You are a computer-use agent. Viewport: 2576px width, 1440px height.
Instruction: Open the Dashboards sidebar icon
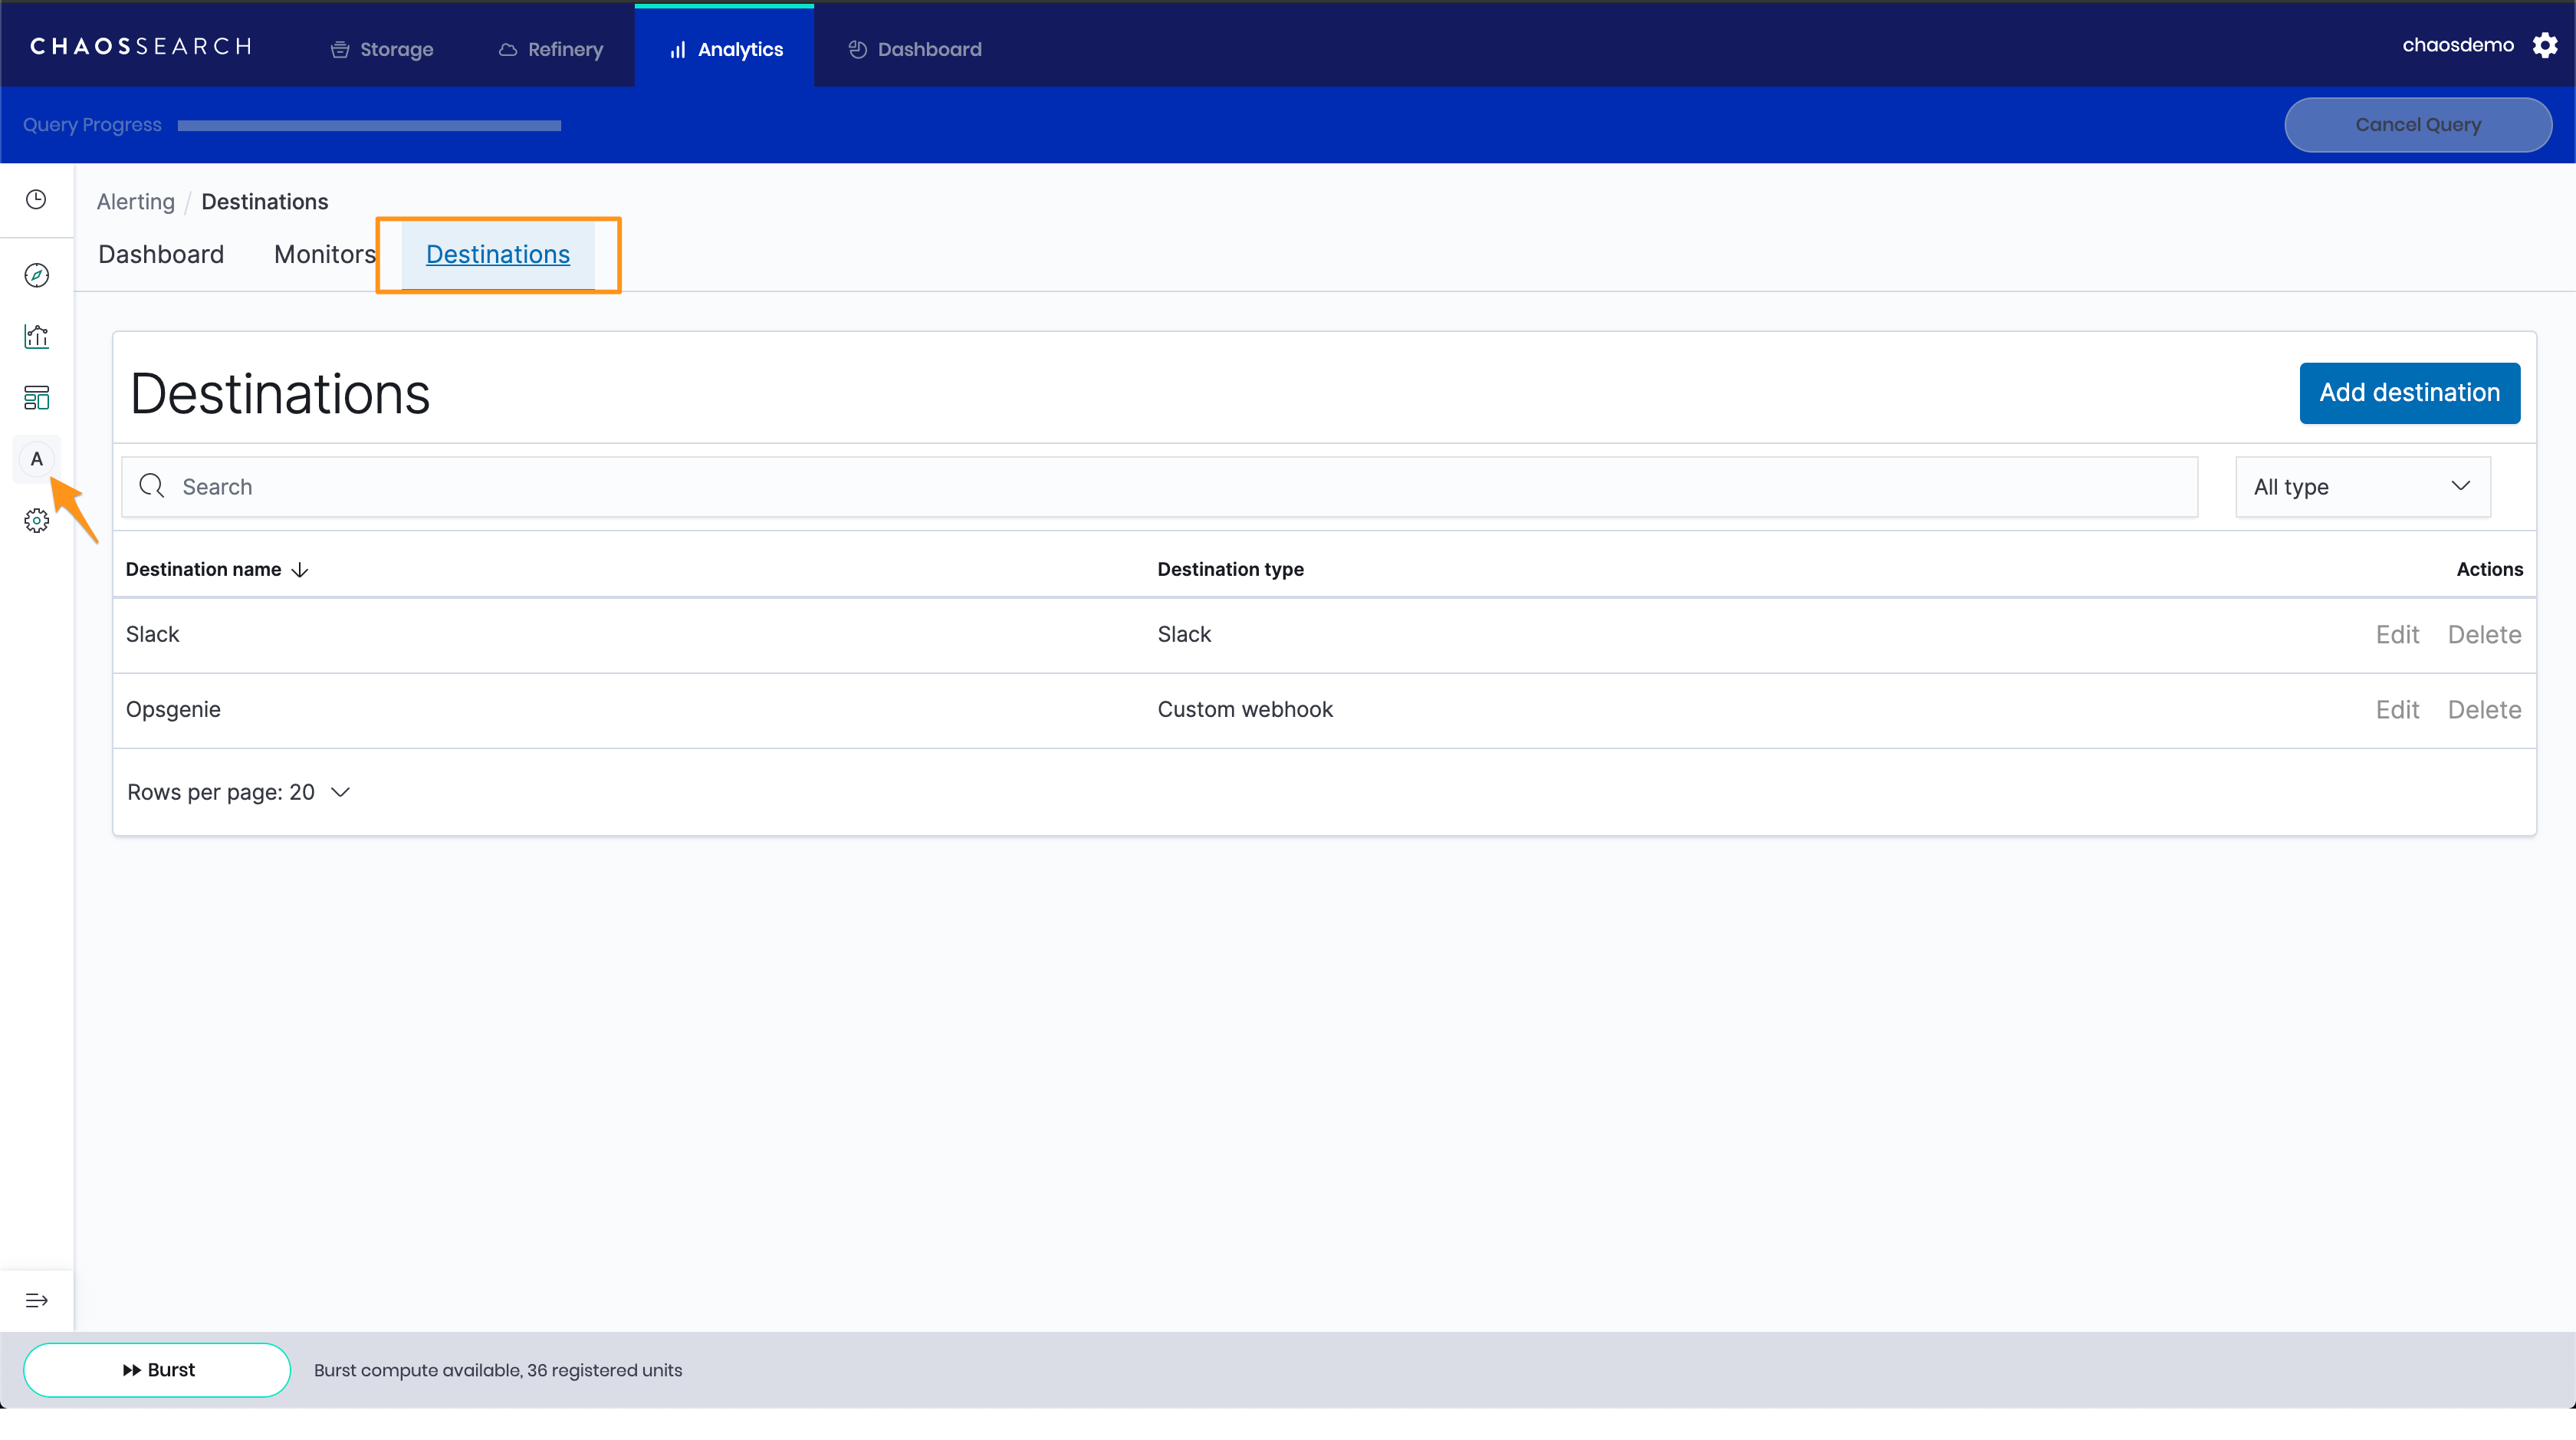coord(36,398)
